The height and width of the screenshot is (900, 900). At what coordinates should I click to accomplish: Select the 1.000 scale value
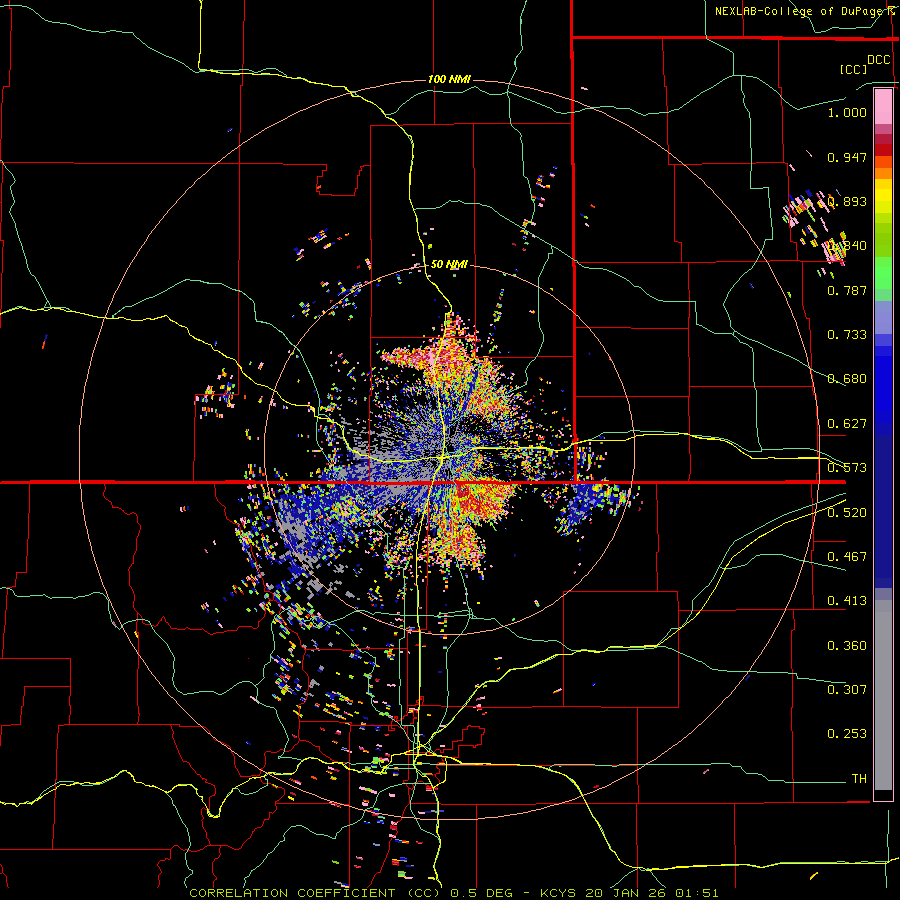(847, 112)
